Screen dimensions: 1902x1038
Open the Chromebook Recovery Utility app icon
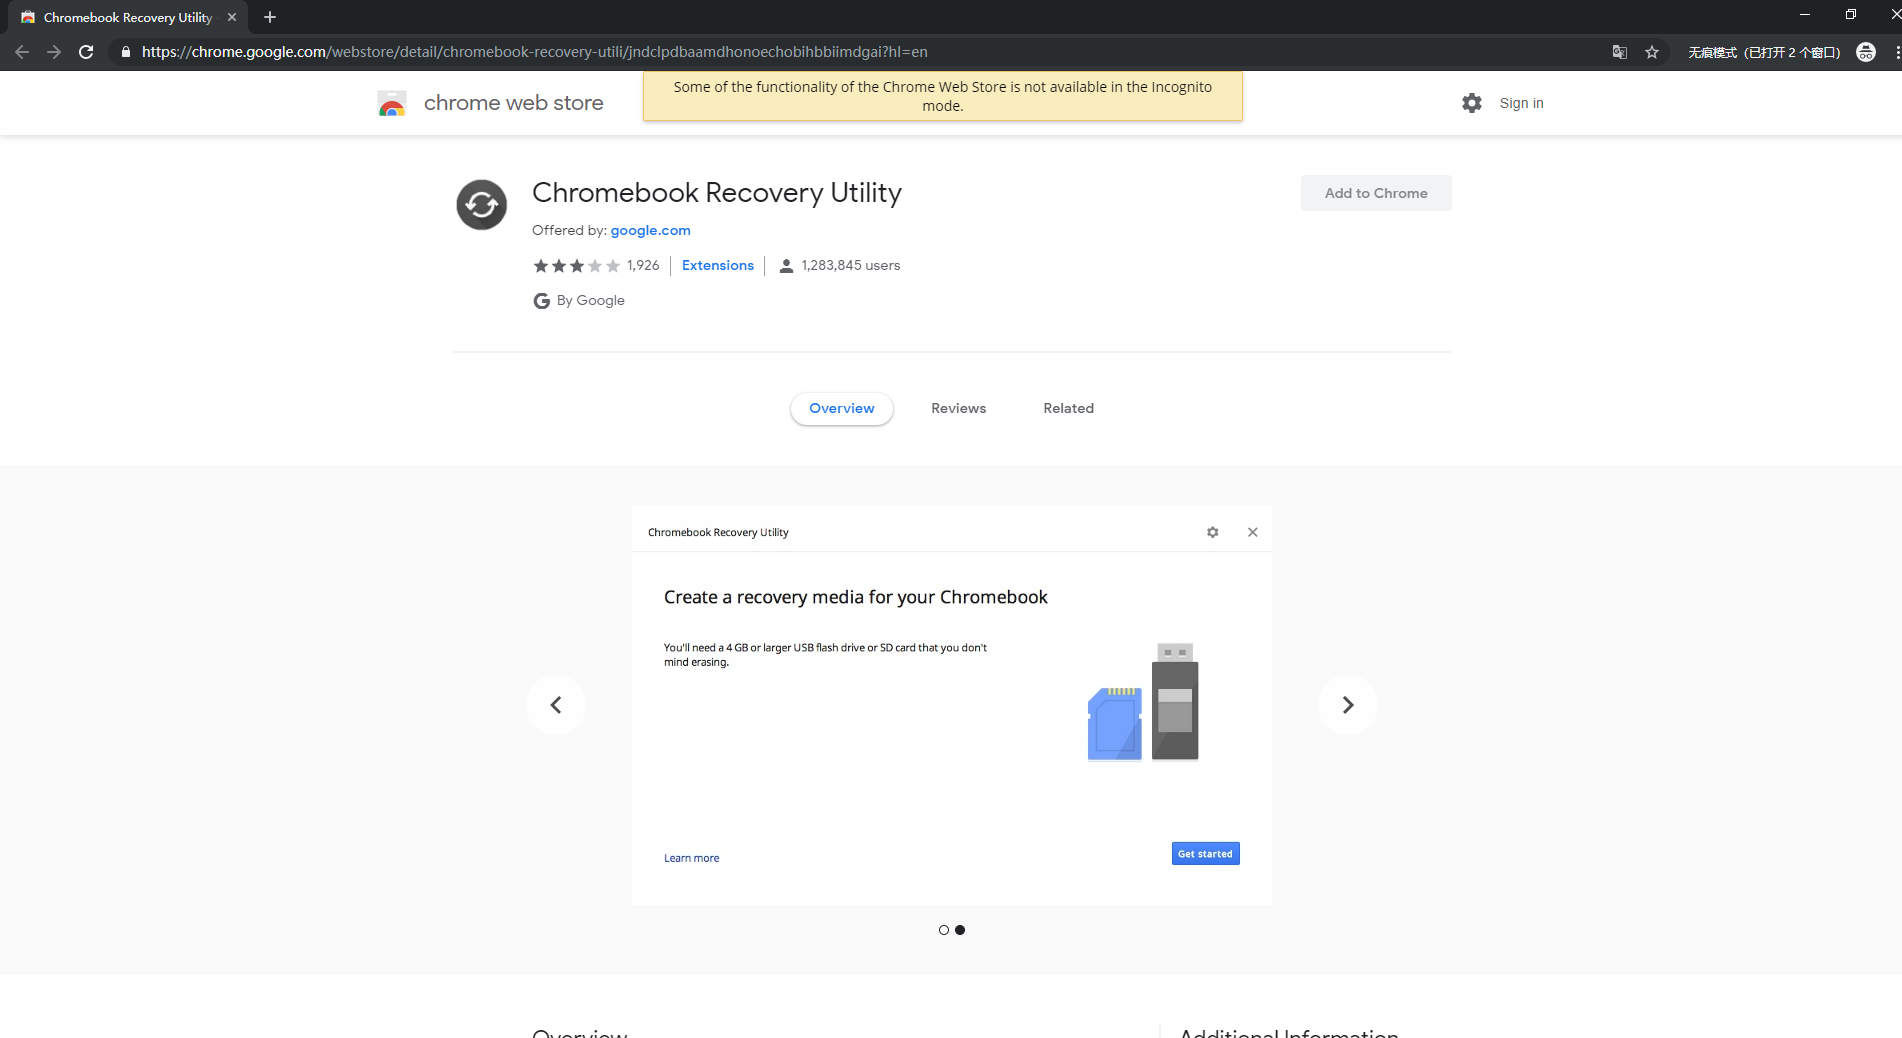pyautogui.click(x=481, y=204)
